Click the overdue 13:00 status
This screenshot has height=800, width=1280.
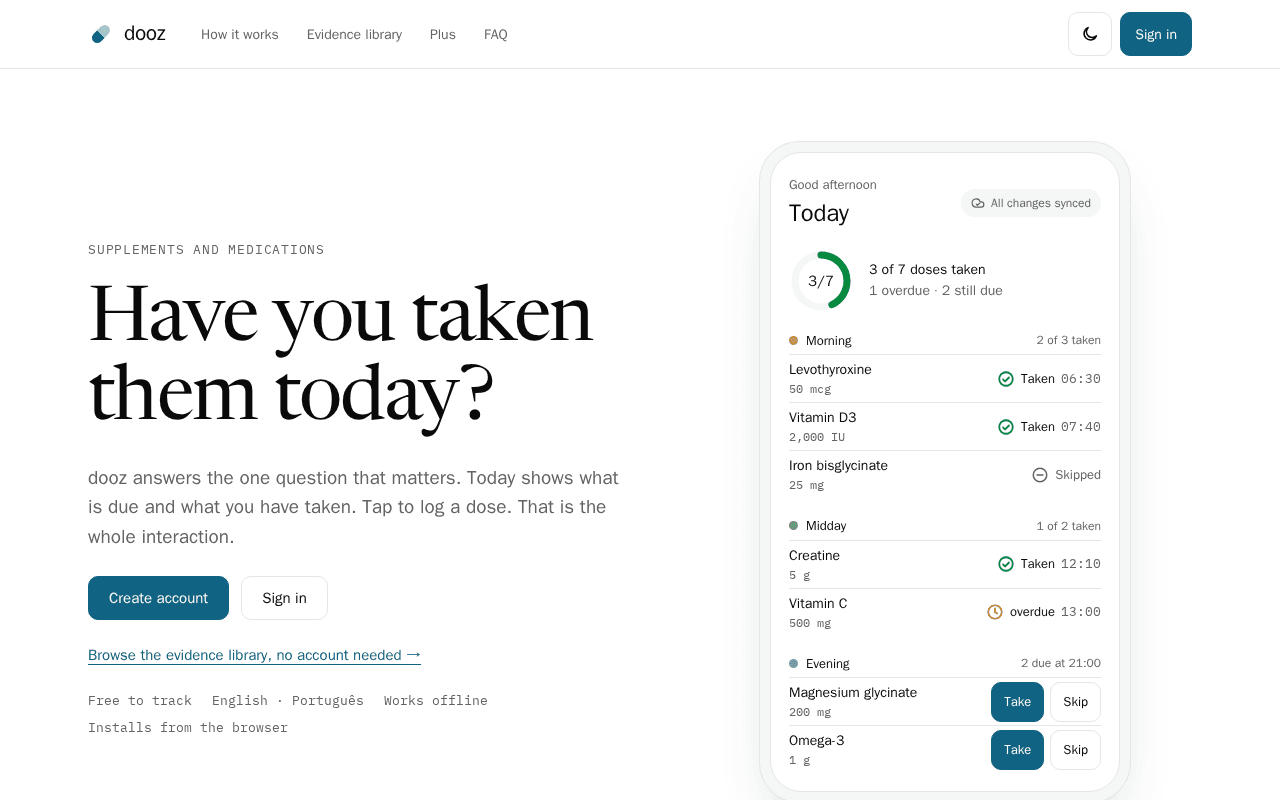pyautogui.click(x=1044, y=612)
